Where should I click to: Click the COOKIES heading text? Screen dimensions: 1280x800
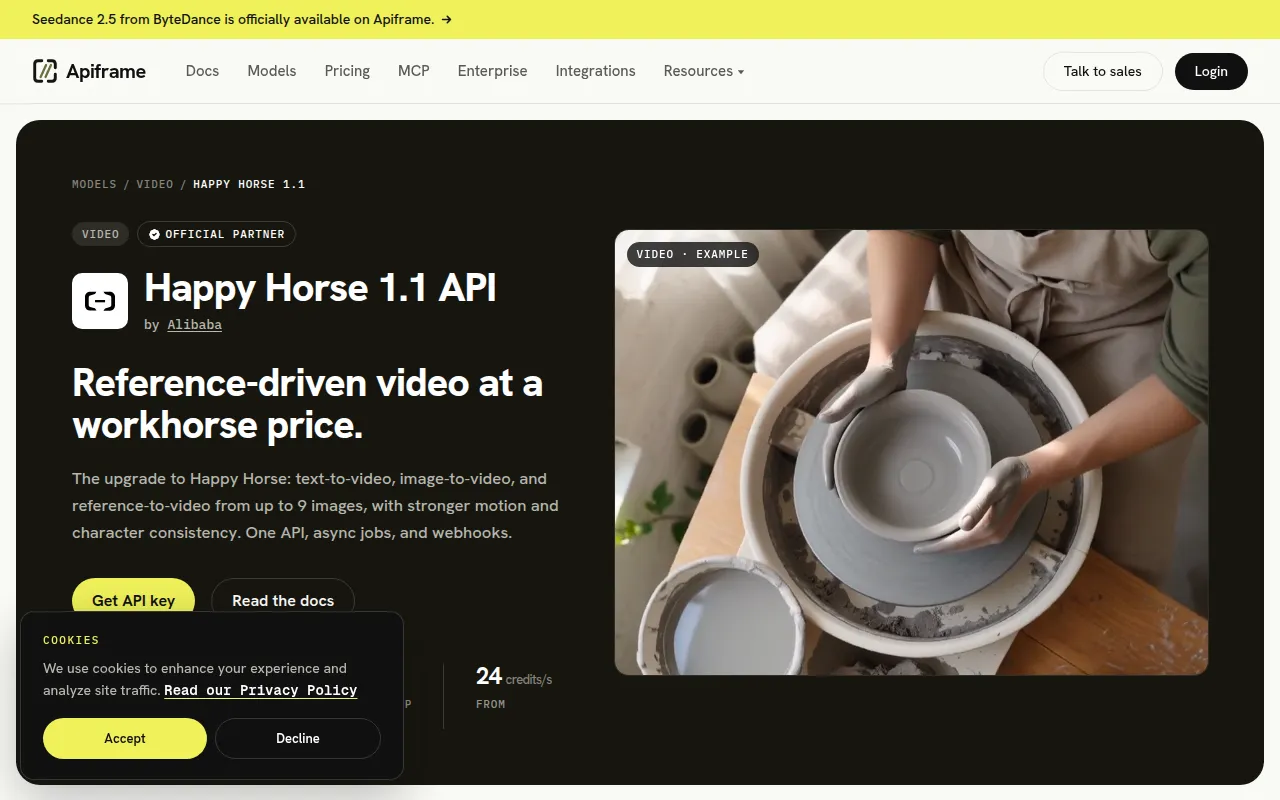click(71, 640)
